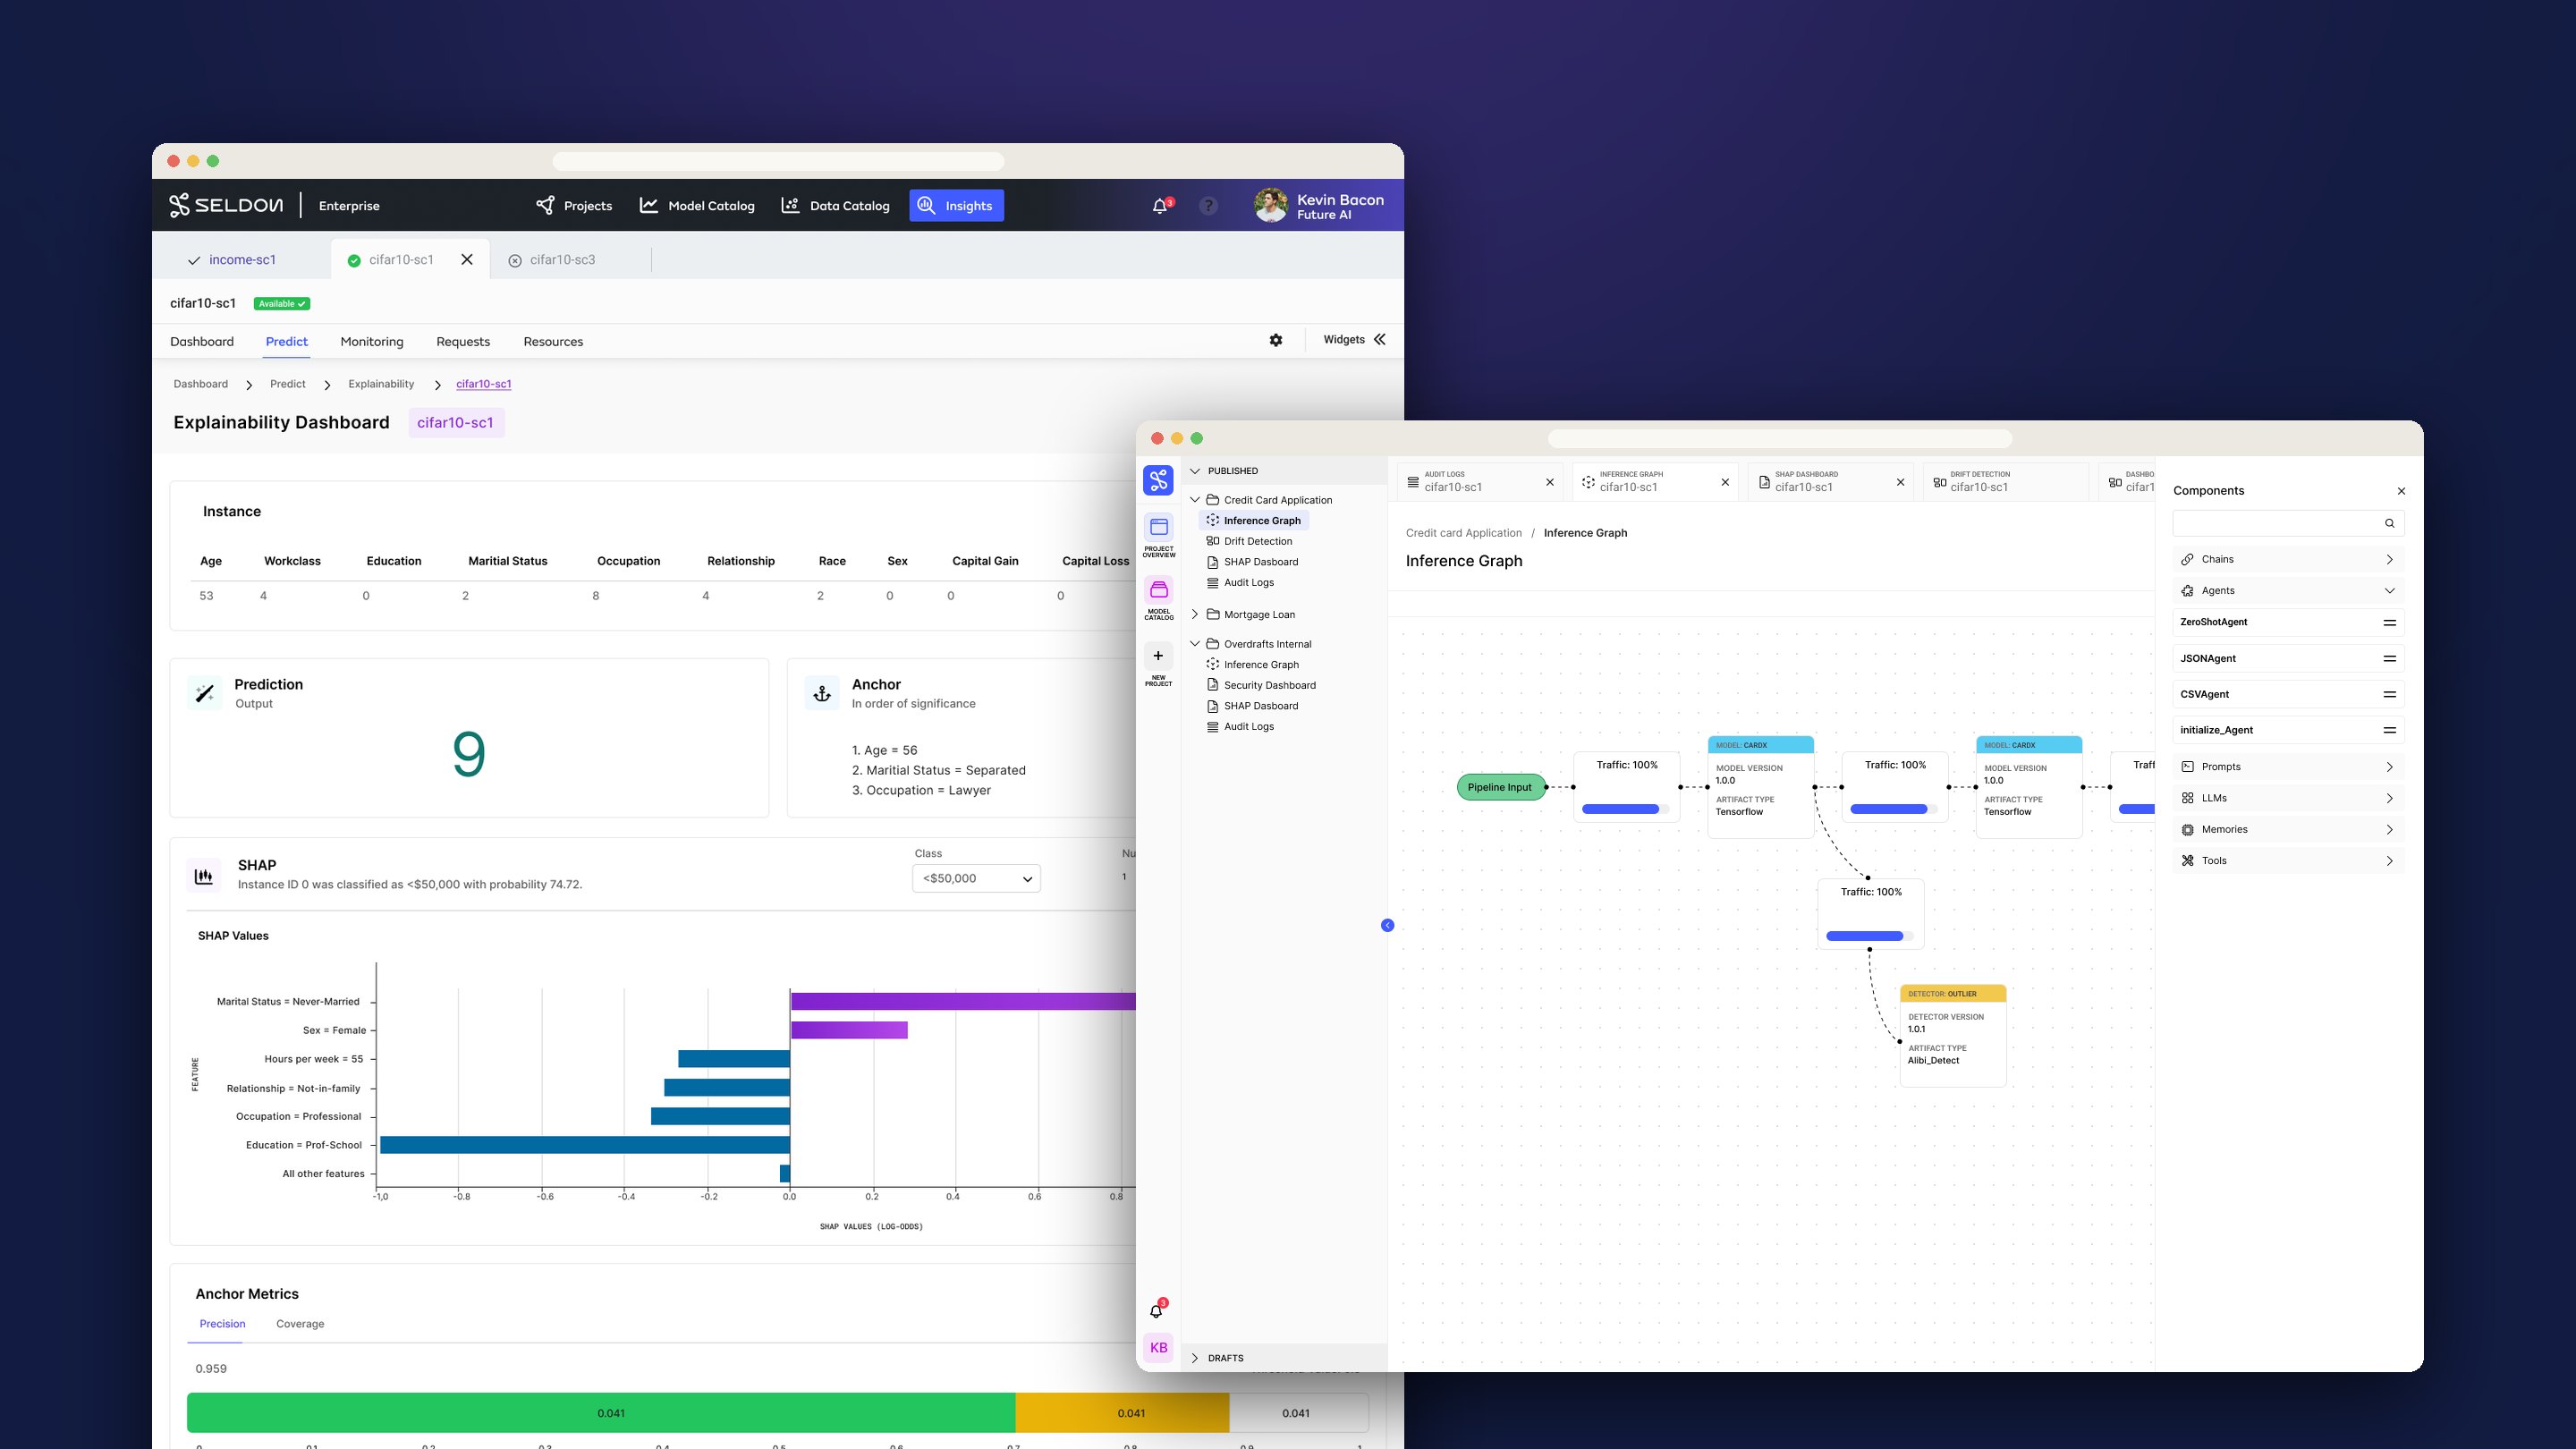This screenshot has width=2576, height=1449.
Task: Close the Components panel
Action: (2402, 491)
